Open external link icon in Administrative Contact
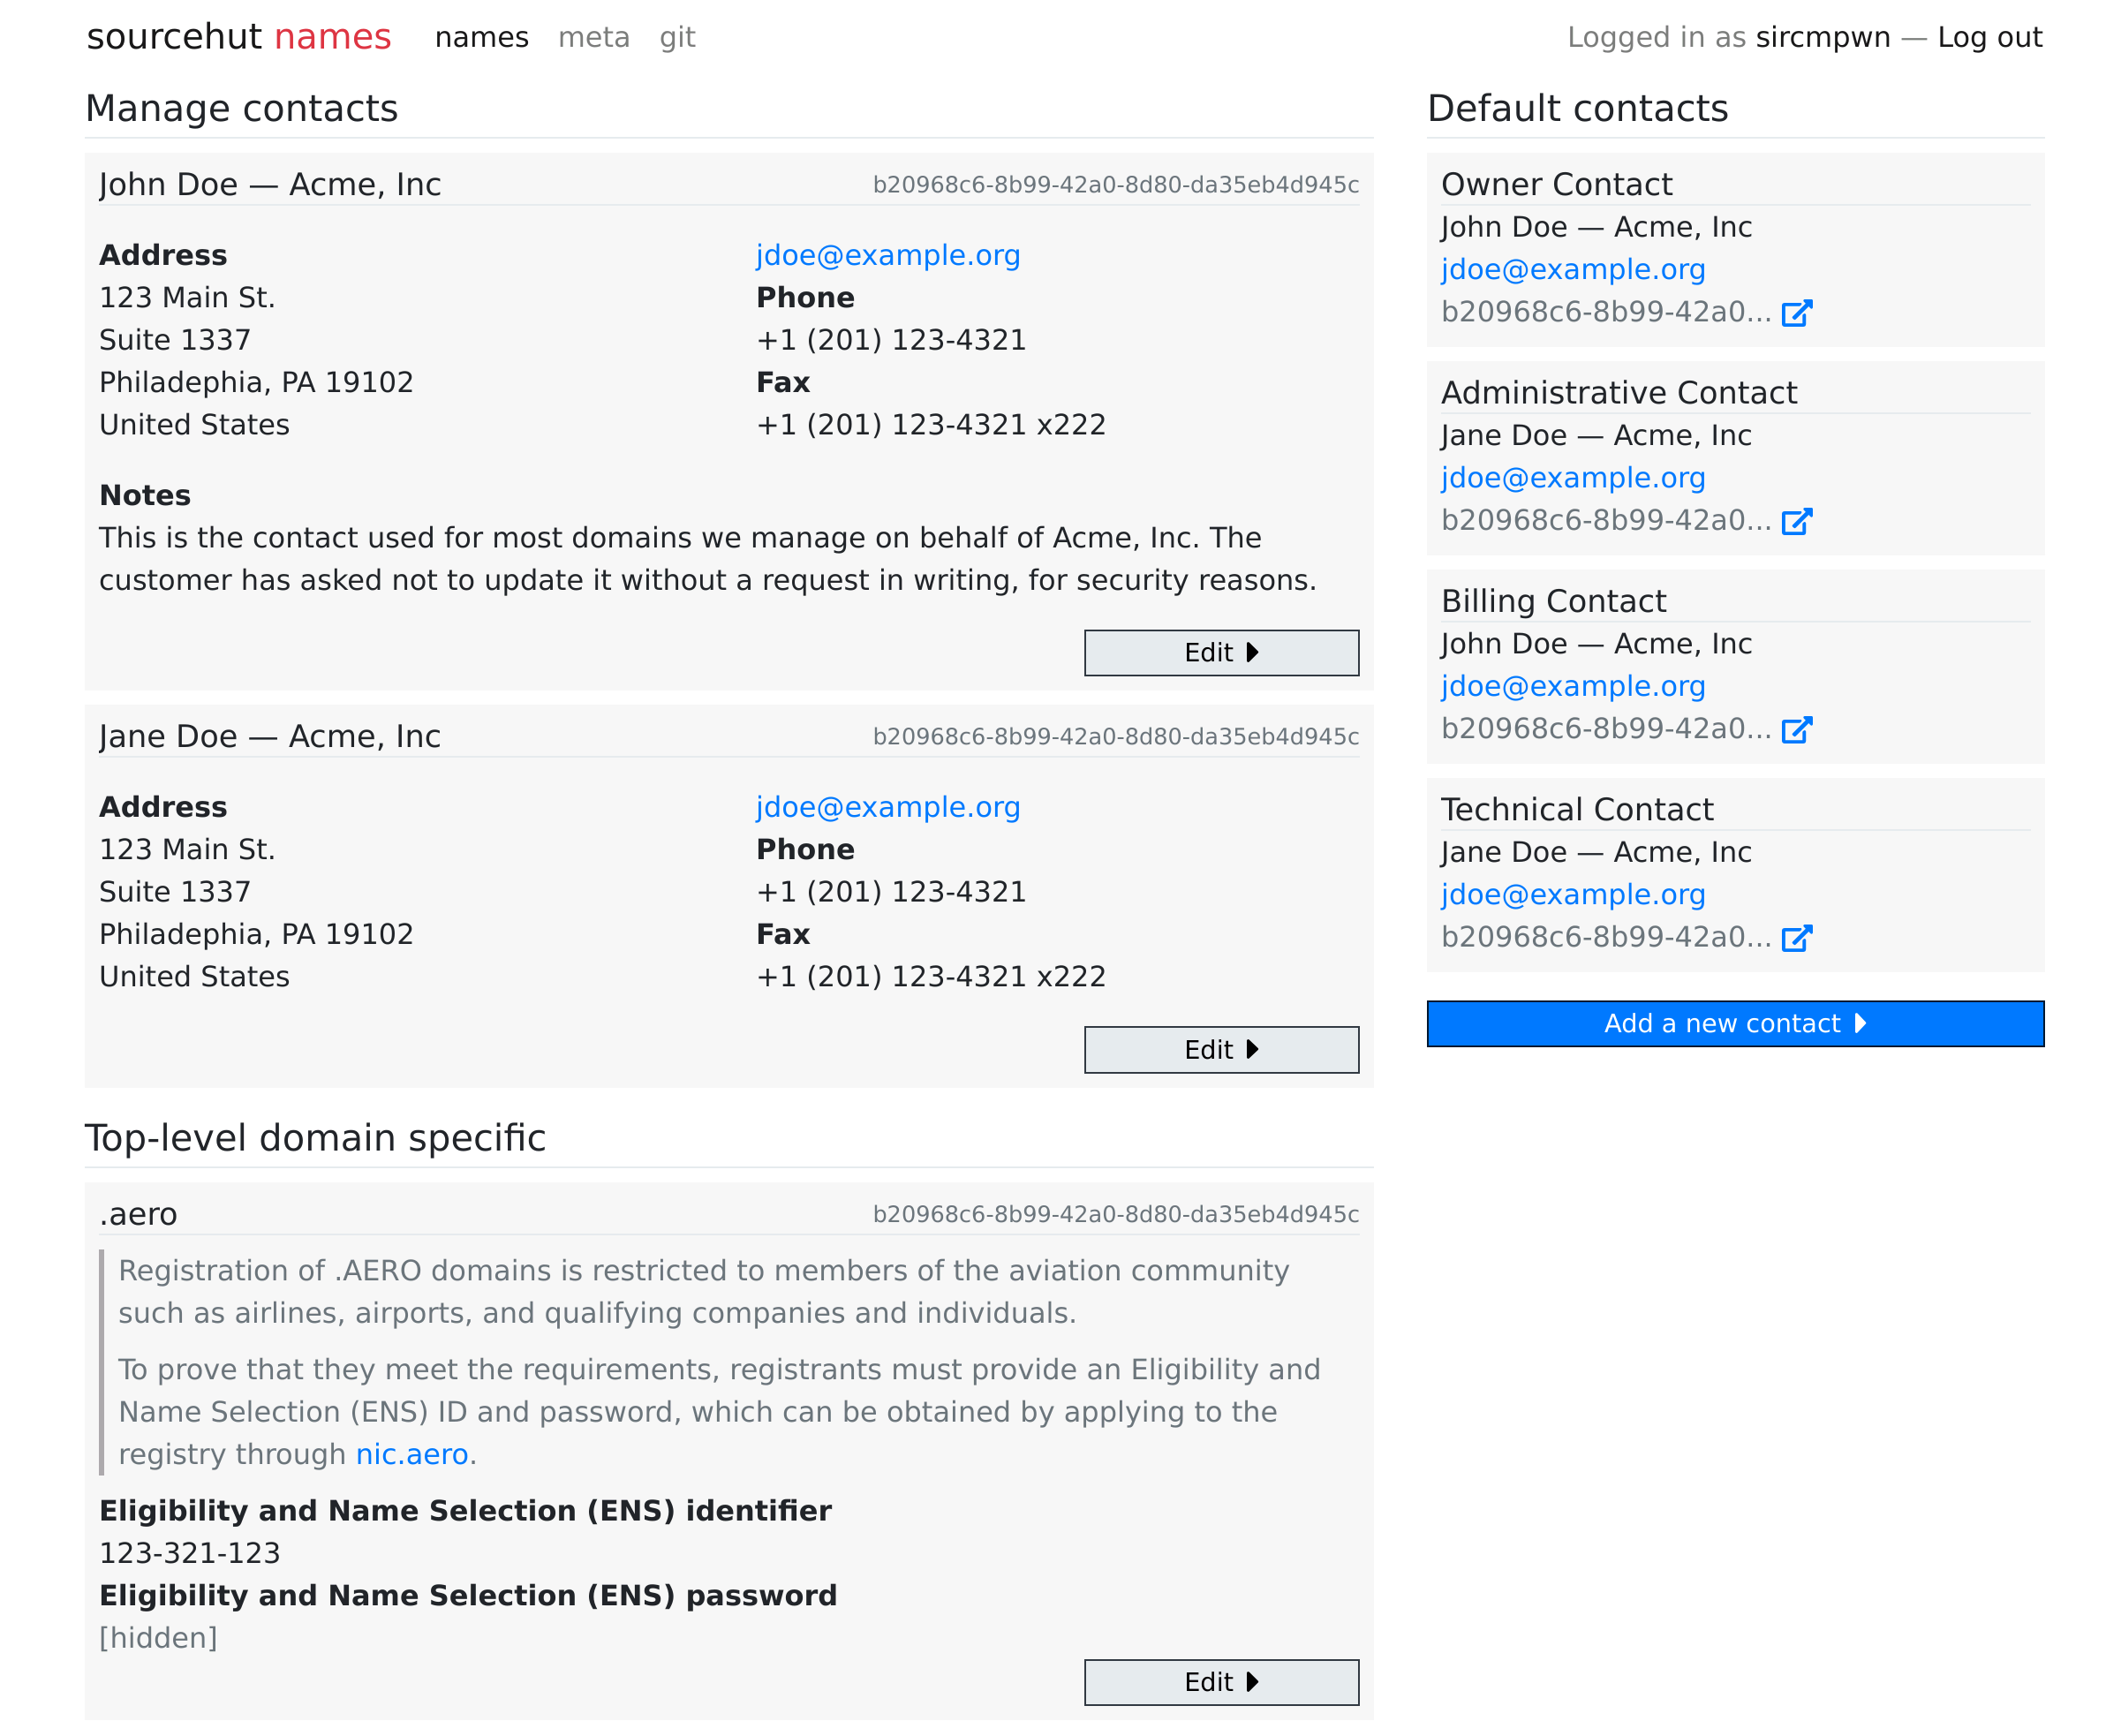This screenshot has width=2121, height=1736. point(1796,521)
